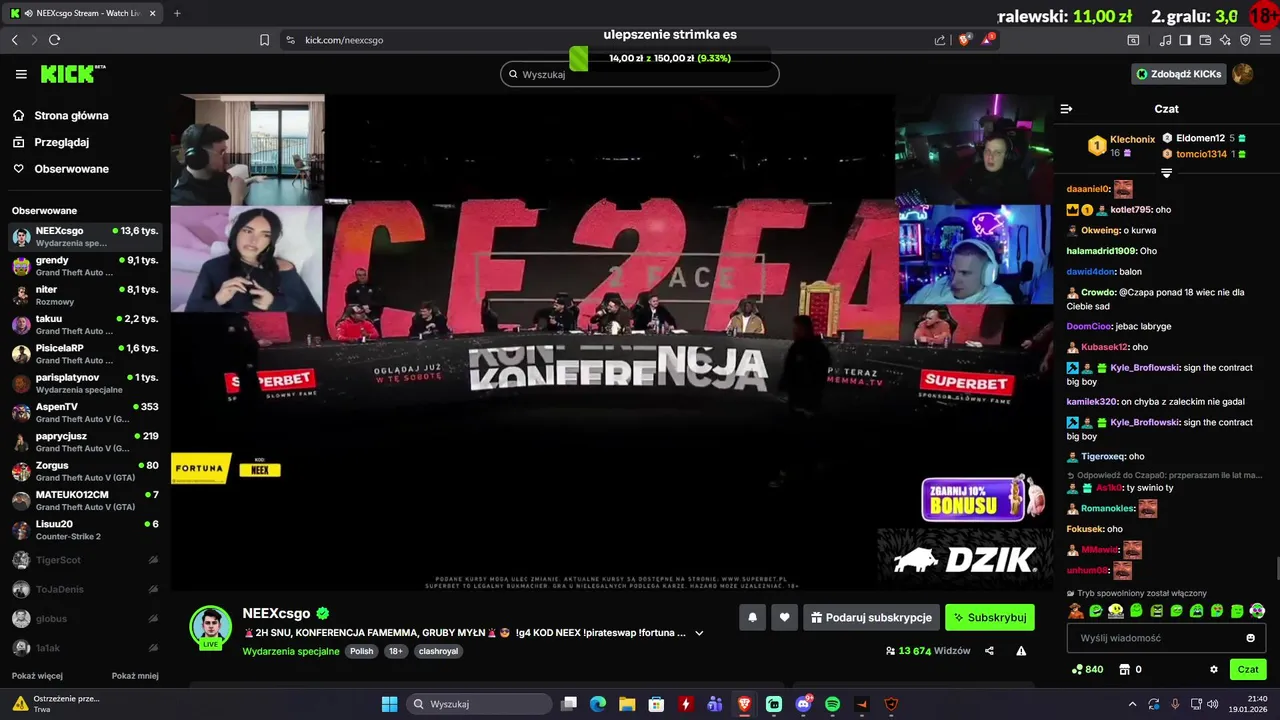Screen dimensions: 1280x720
Task: Click the Polish language tag
Action: pyautogui.click(x=361, y=651)
